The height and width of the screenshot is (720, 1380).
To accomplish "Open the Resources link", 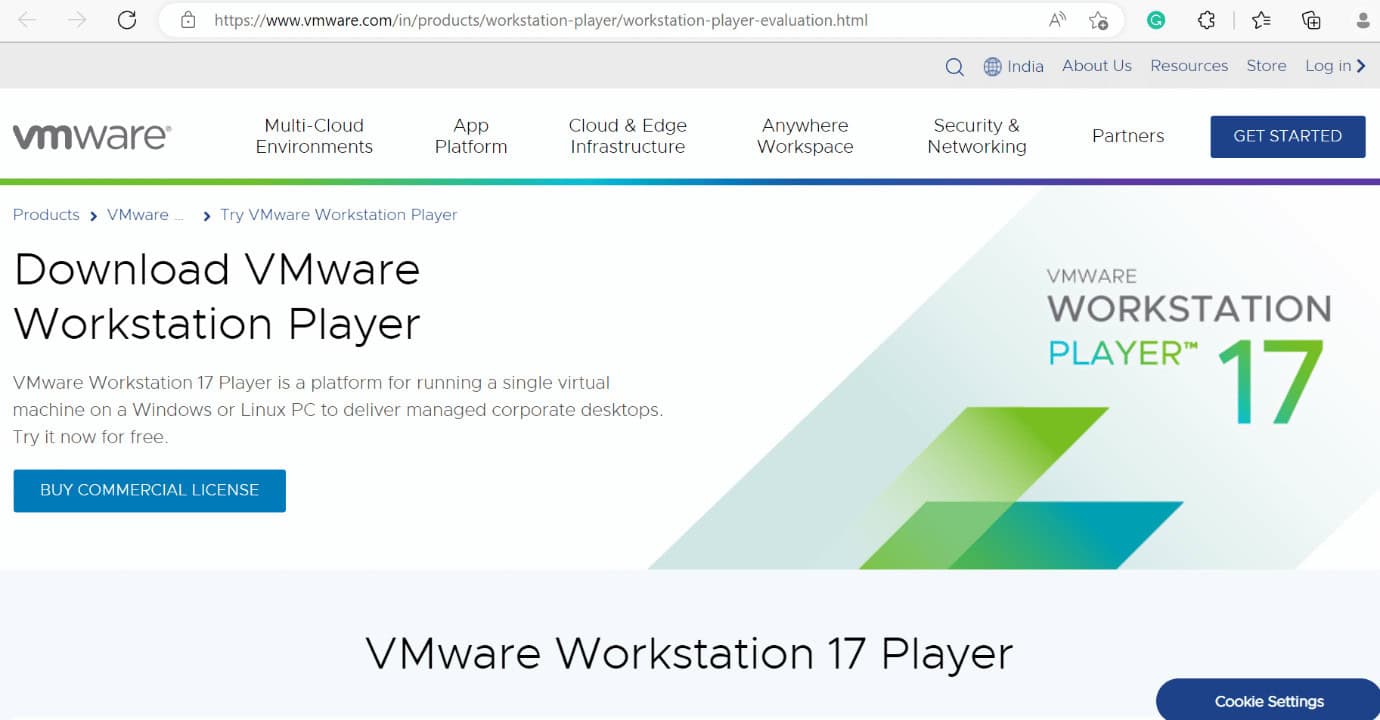I will pos(1189,66).
